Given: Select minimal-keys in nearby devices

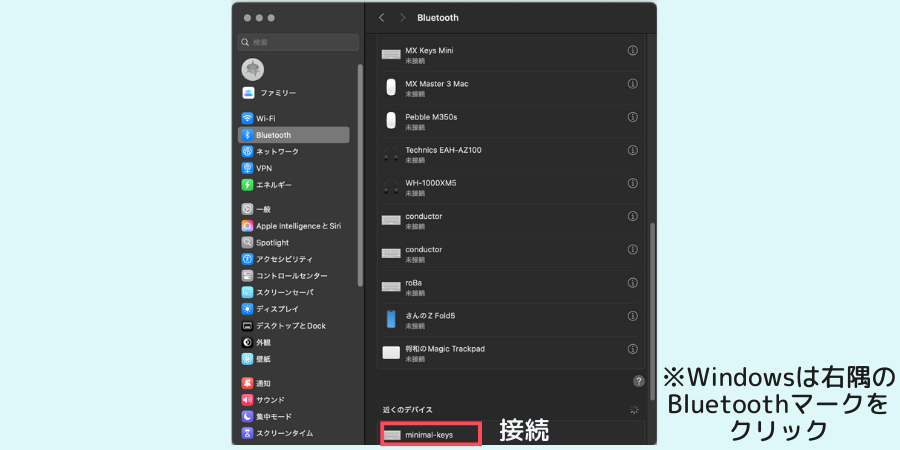Looking at the screenshot, I should [x=430, y=435].
